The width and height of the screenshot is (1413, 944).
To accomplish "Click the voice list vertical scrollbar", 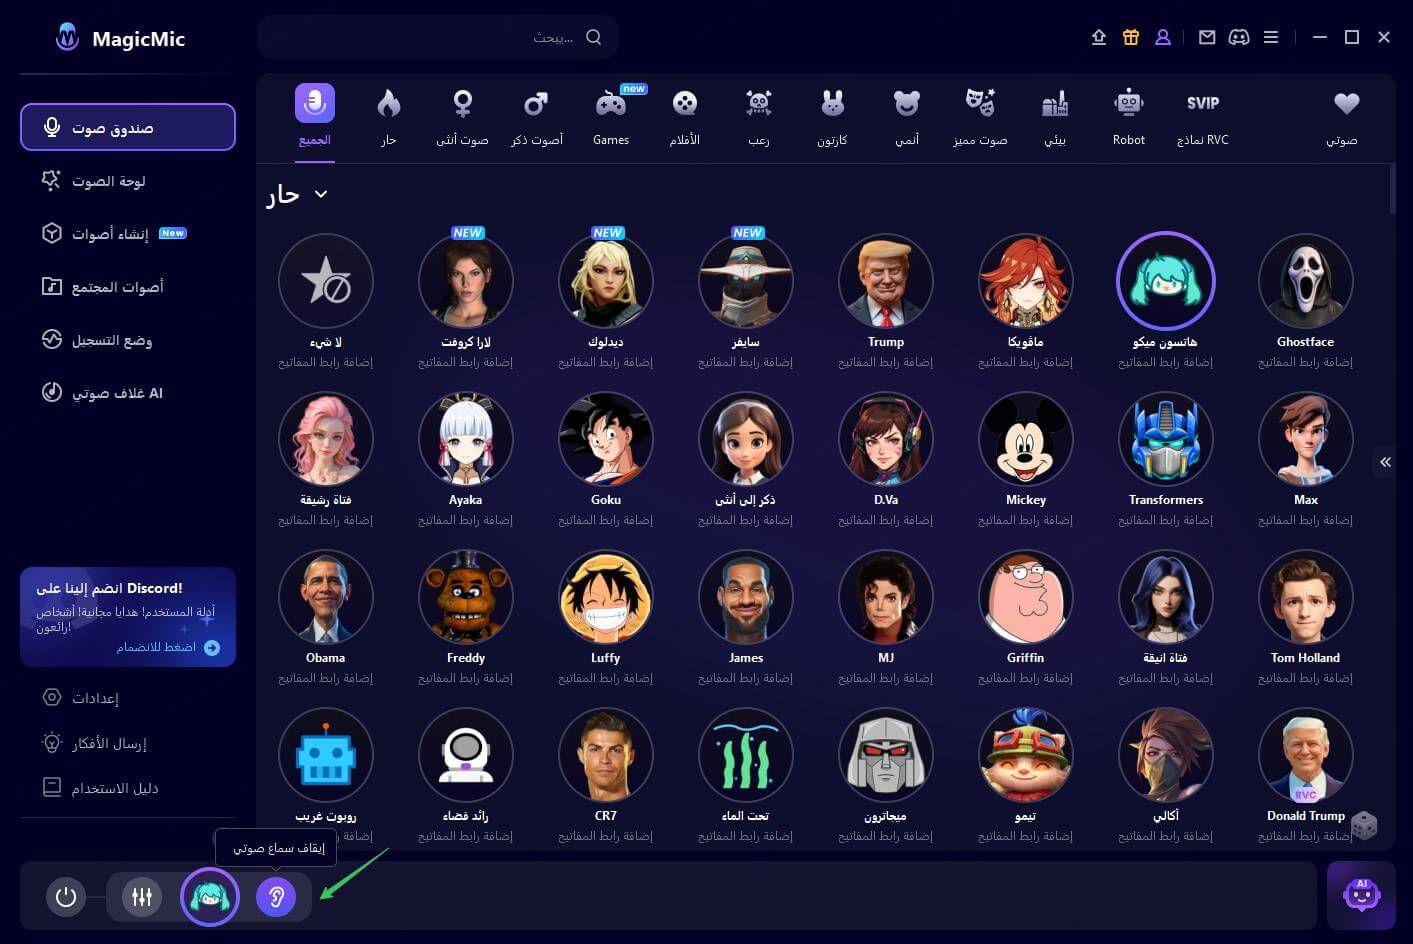I will [1391, 188].
